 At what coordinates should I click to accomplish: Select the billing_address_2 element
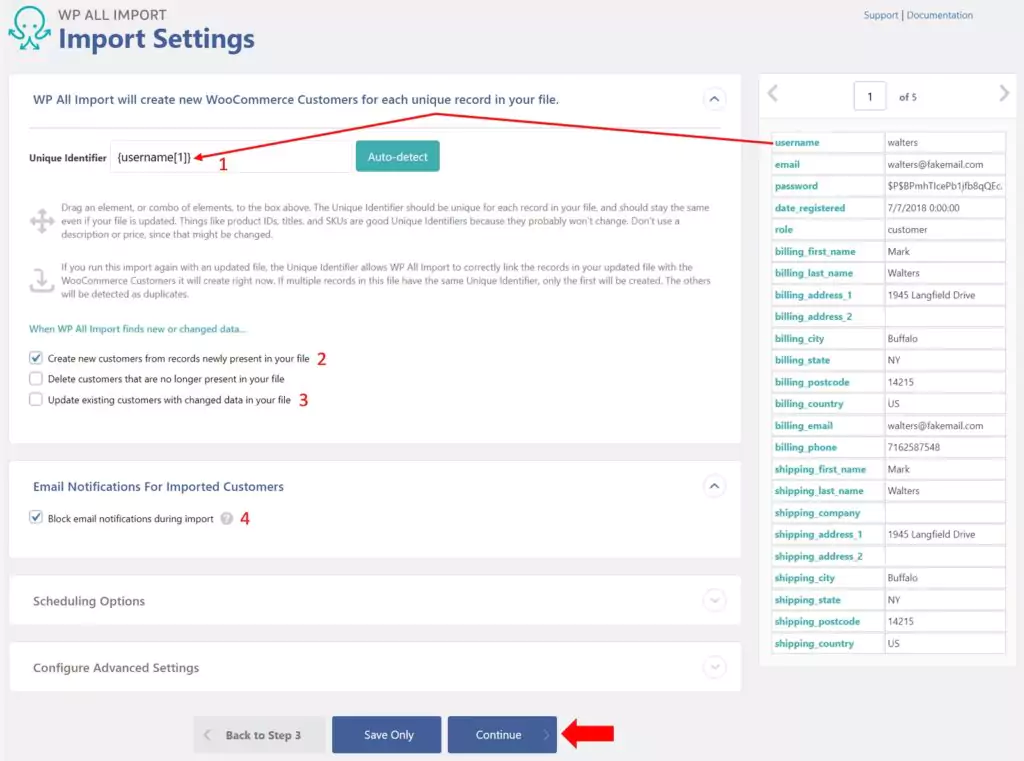pyautogui.click(x=813, y=317)
